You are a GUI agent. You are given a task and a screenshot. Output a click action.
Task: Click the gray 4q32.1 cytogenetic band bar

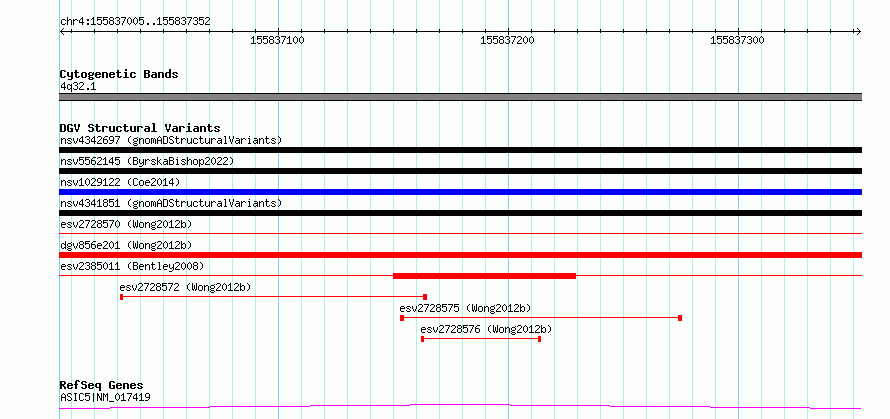tap(460, 97)
